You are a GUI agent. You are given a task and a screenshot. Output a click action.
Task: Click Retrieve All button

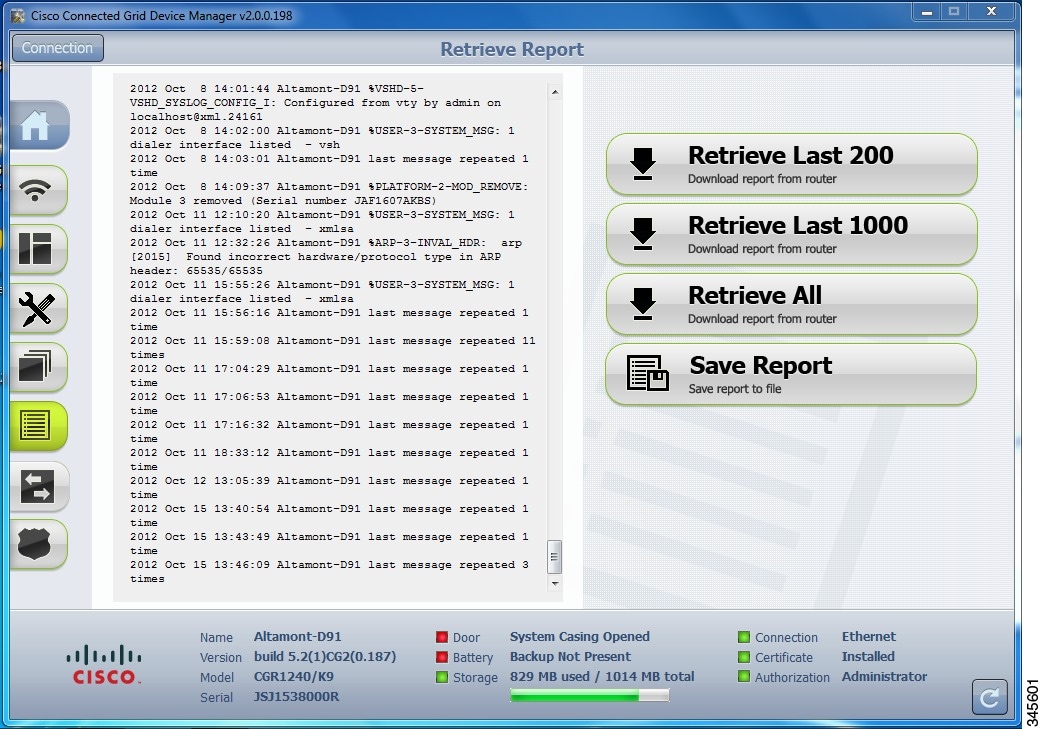click(x=791, y=304)
